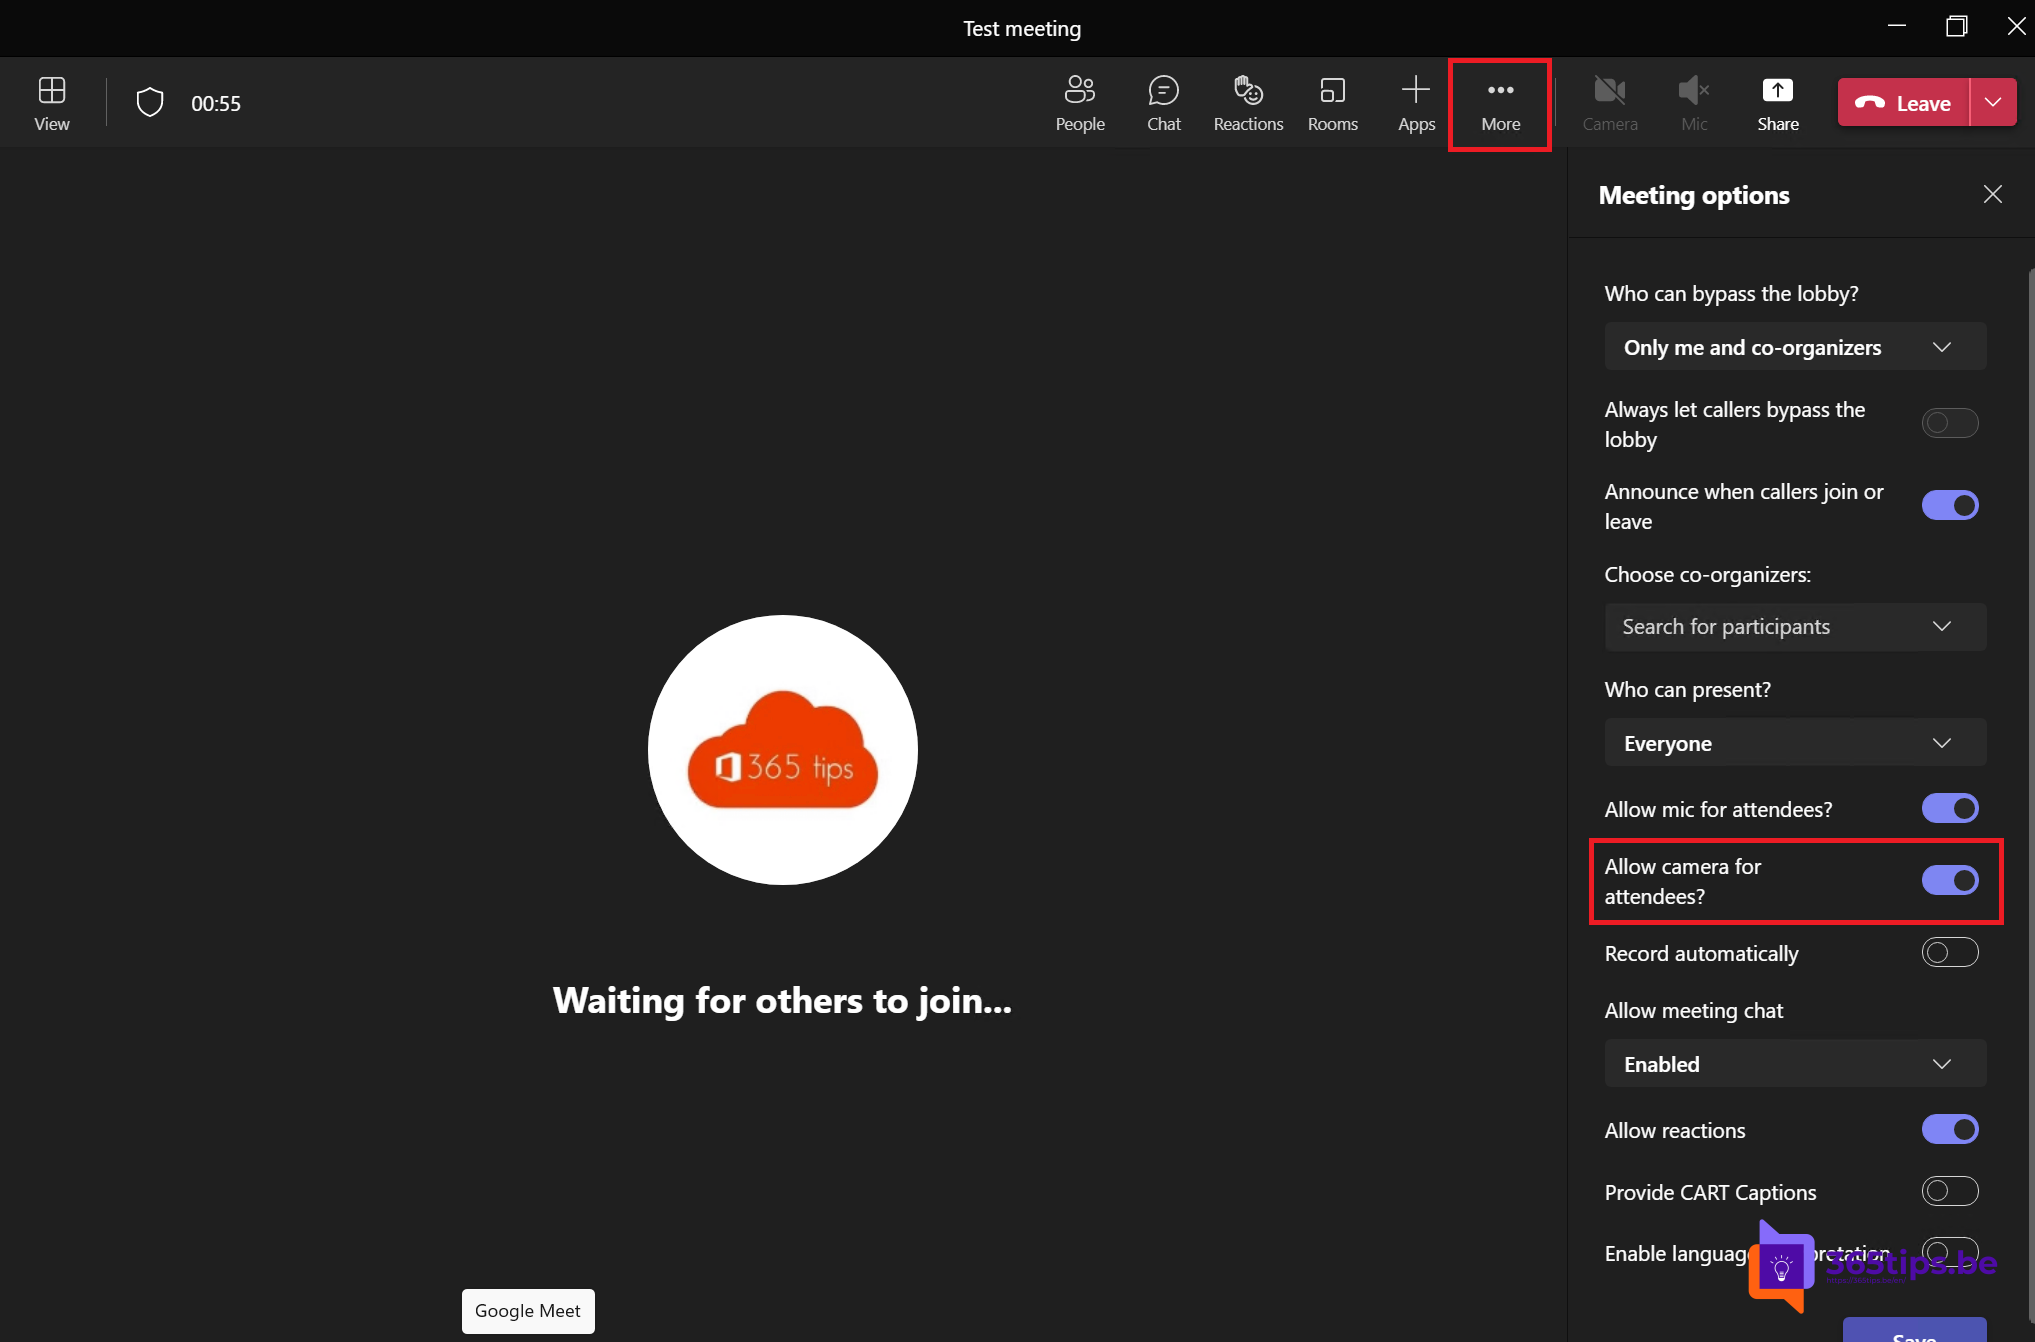Click the meeting timer 00:55
The height and width of the screenshot is (1342, 2035).
tap(216, 103)
